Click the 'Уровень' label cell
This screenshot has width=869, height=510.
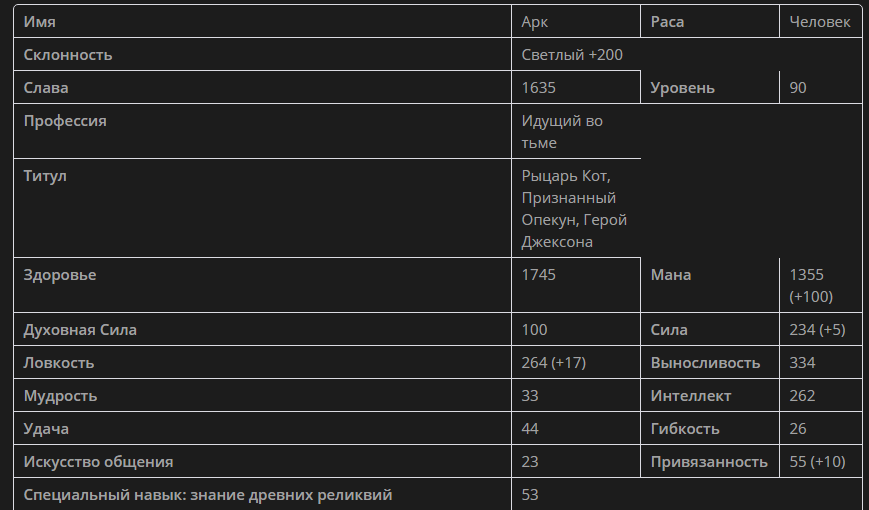point(682,88)
